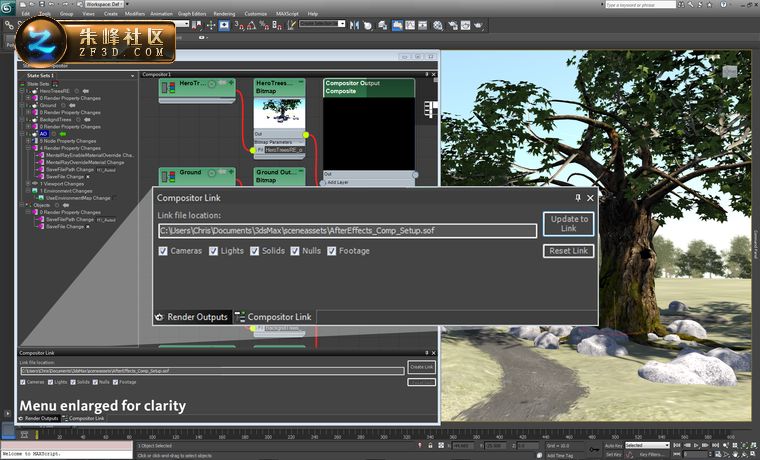
Task: Click the Undo quick-access icon
Action: [x=51, y=4]
